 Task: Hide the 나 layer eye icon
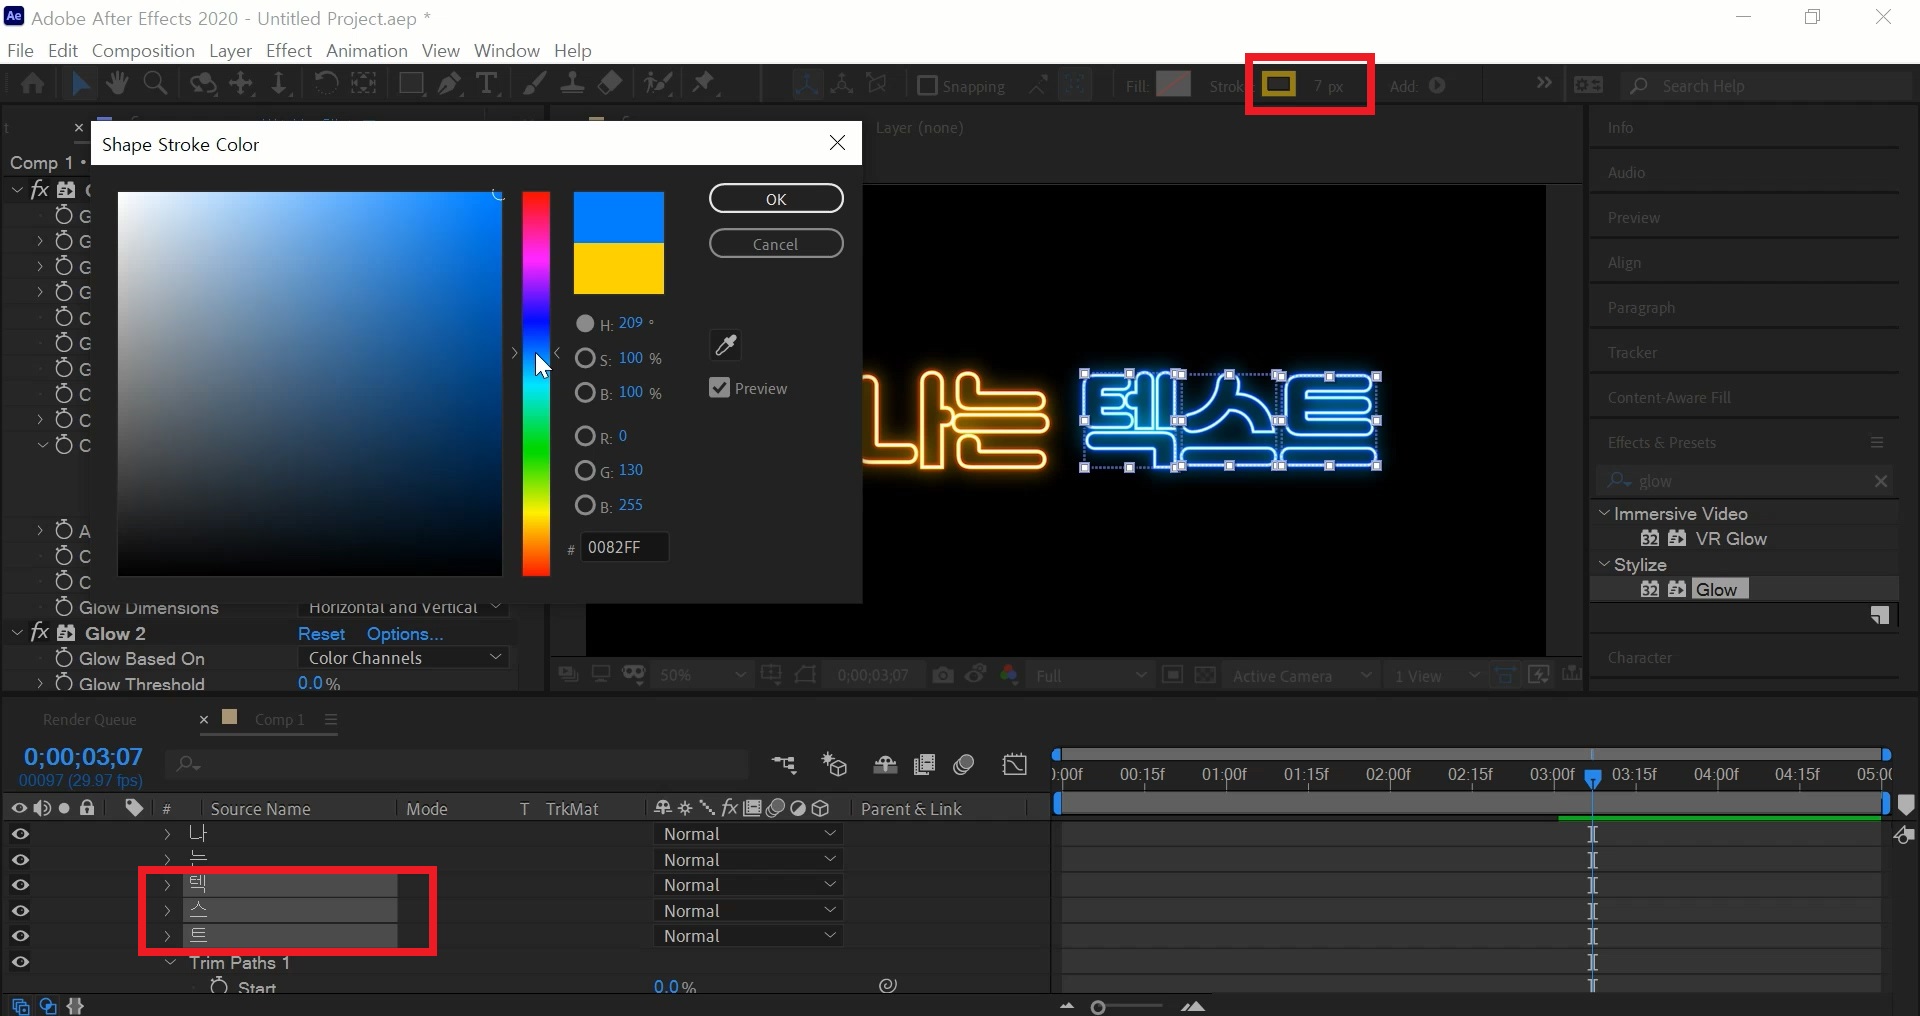pyautogui.click(x=20, y=834)
